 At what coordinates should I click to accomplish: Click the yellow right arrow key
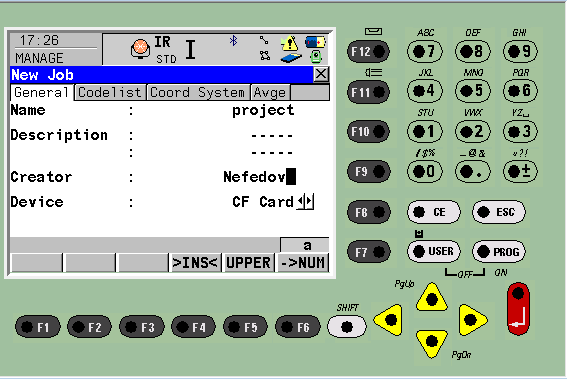click(x=472, y=320)
